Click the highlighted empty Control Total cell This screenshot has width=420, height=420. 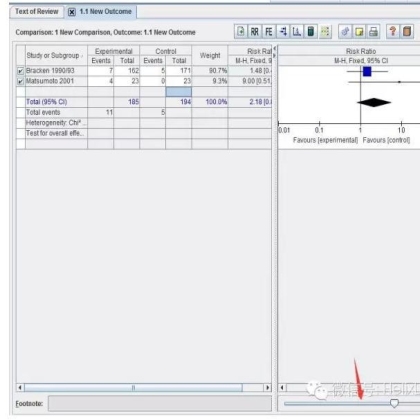point(179,92)
